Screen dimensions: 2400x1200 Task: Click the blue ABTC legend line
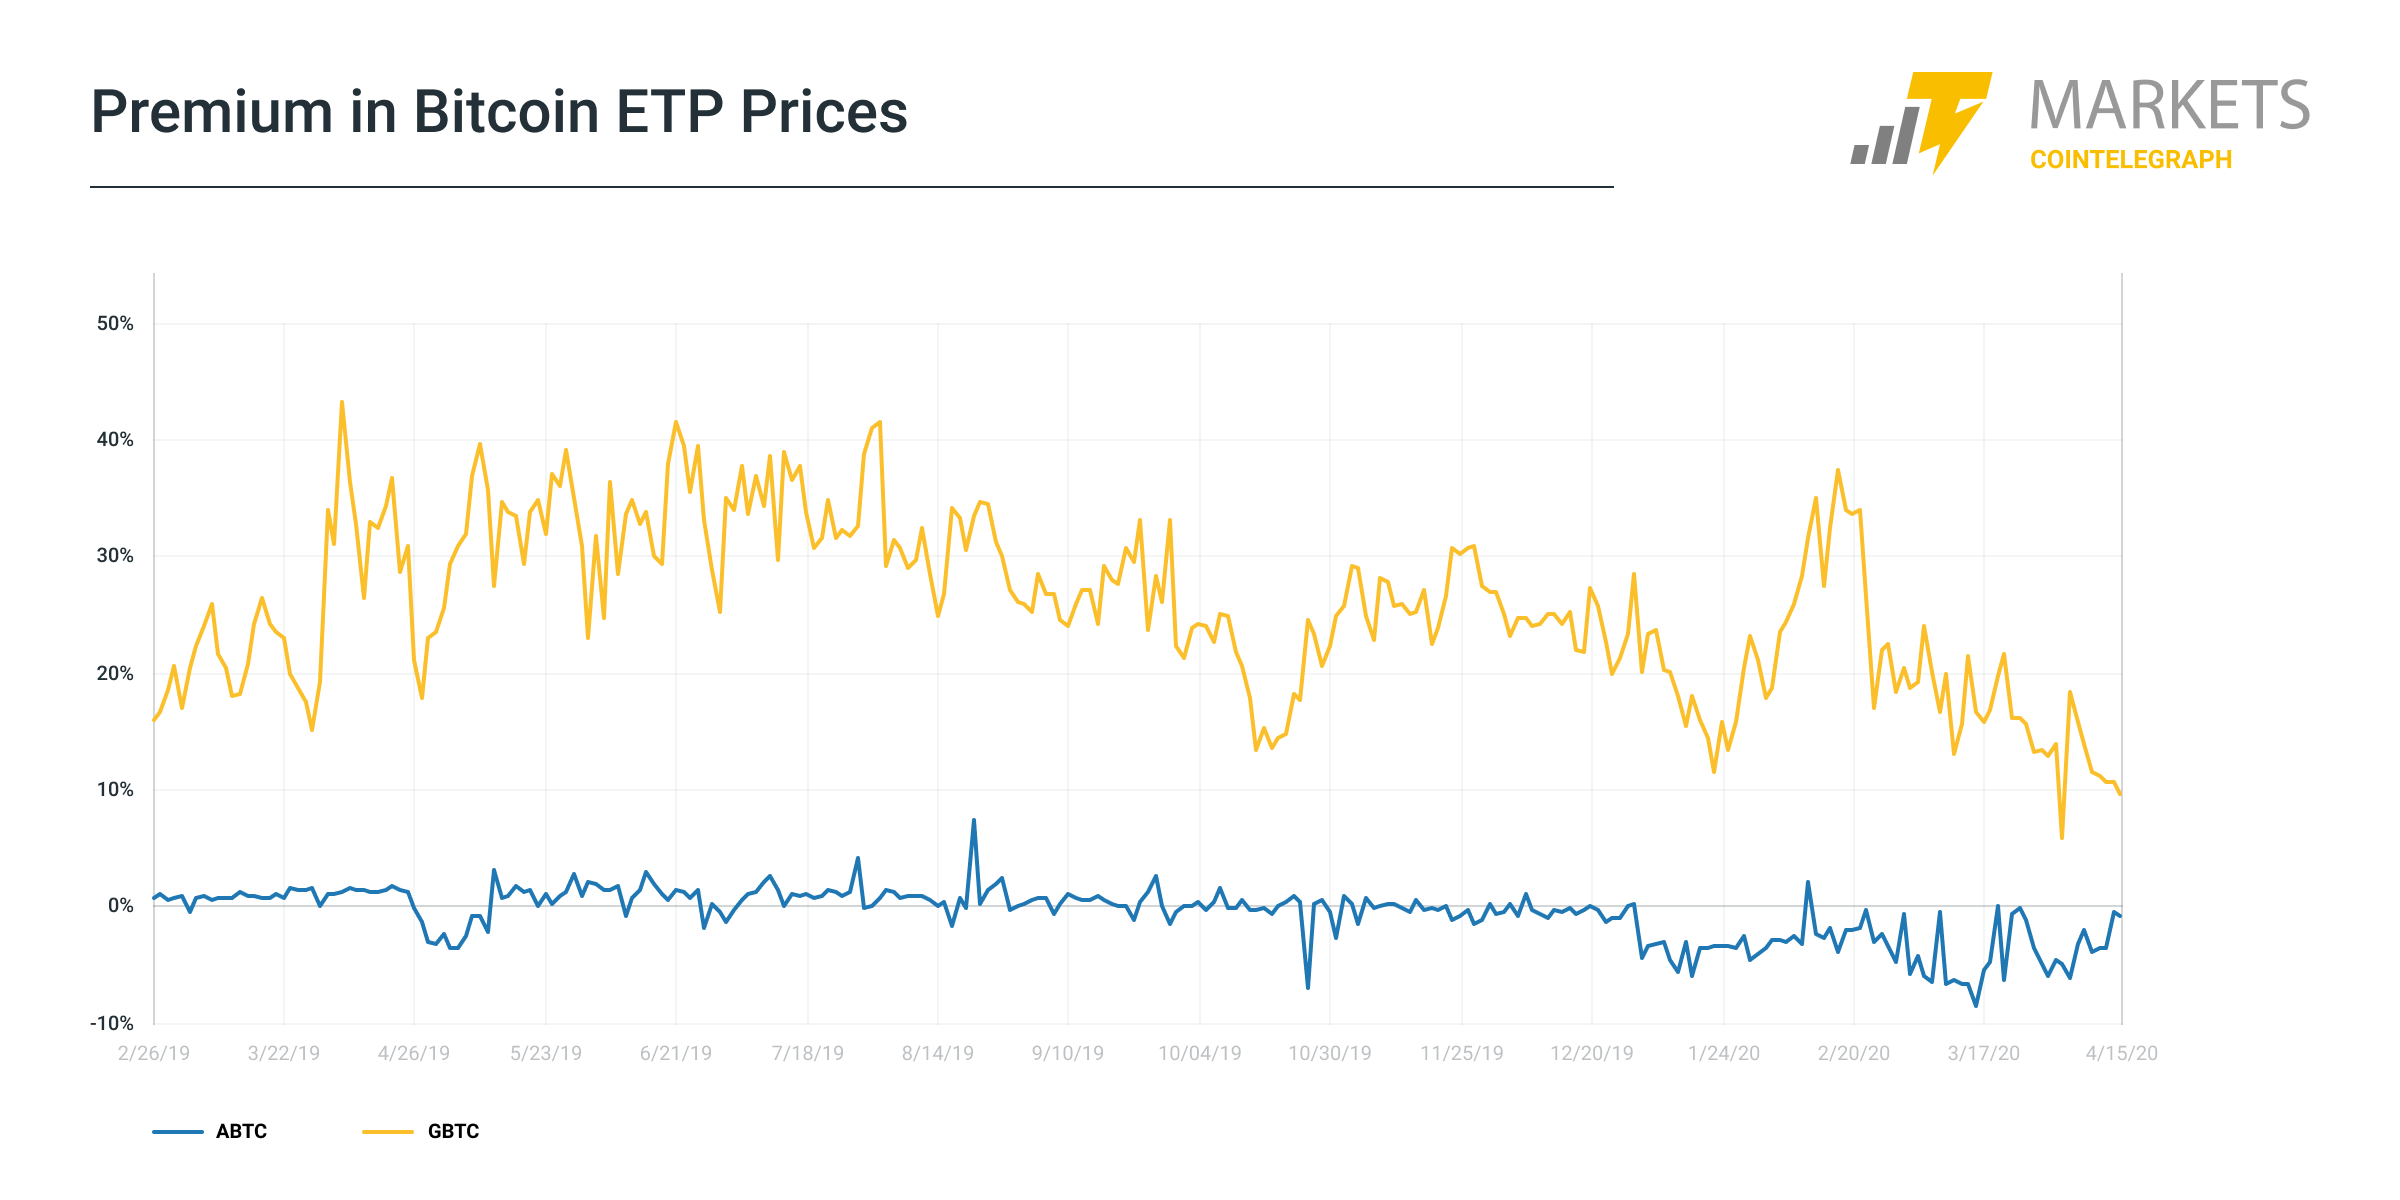point(178,1132)
